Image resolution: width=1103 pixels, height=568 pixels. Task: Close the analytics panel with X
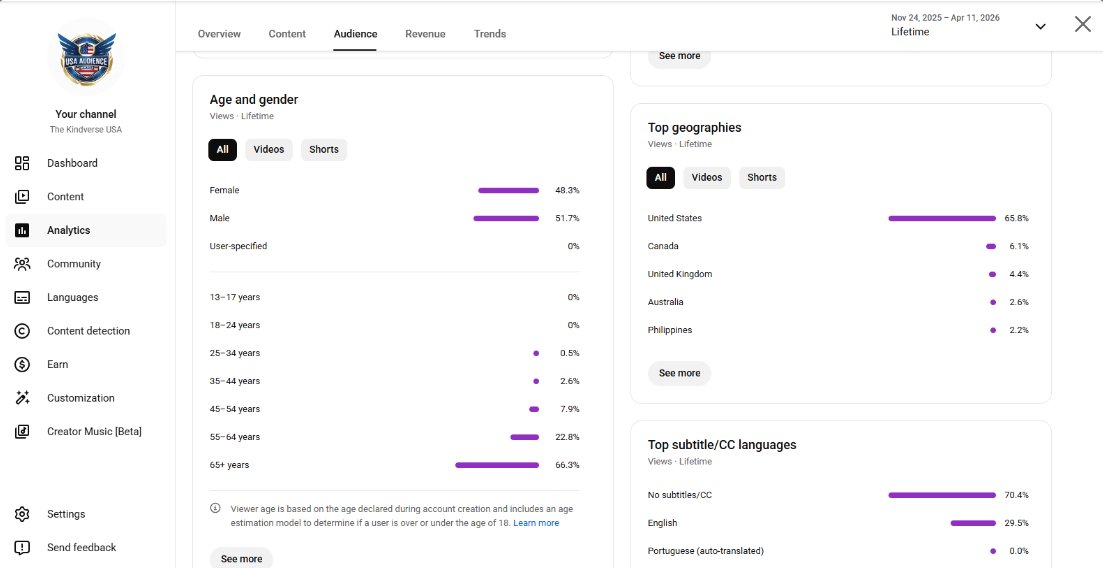(x=1083, y=24)
